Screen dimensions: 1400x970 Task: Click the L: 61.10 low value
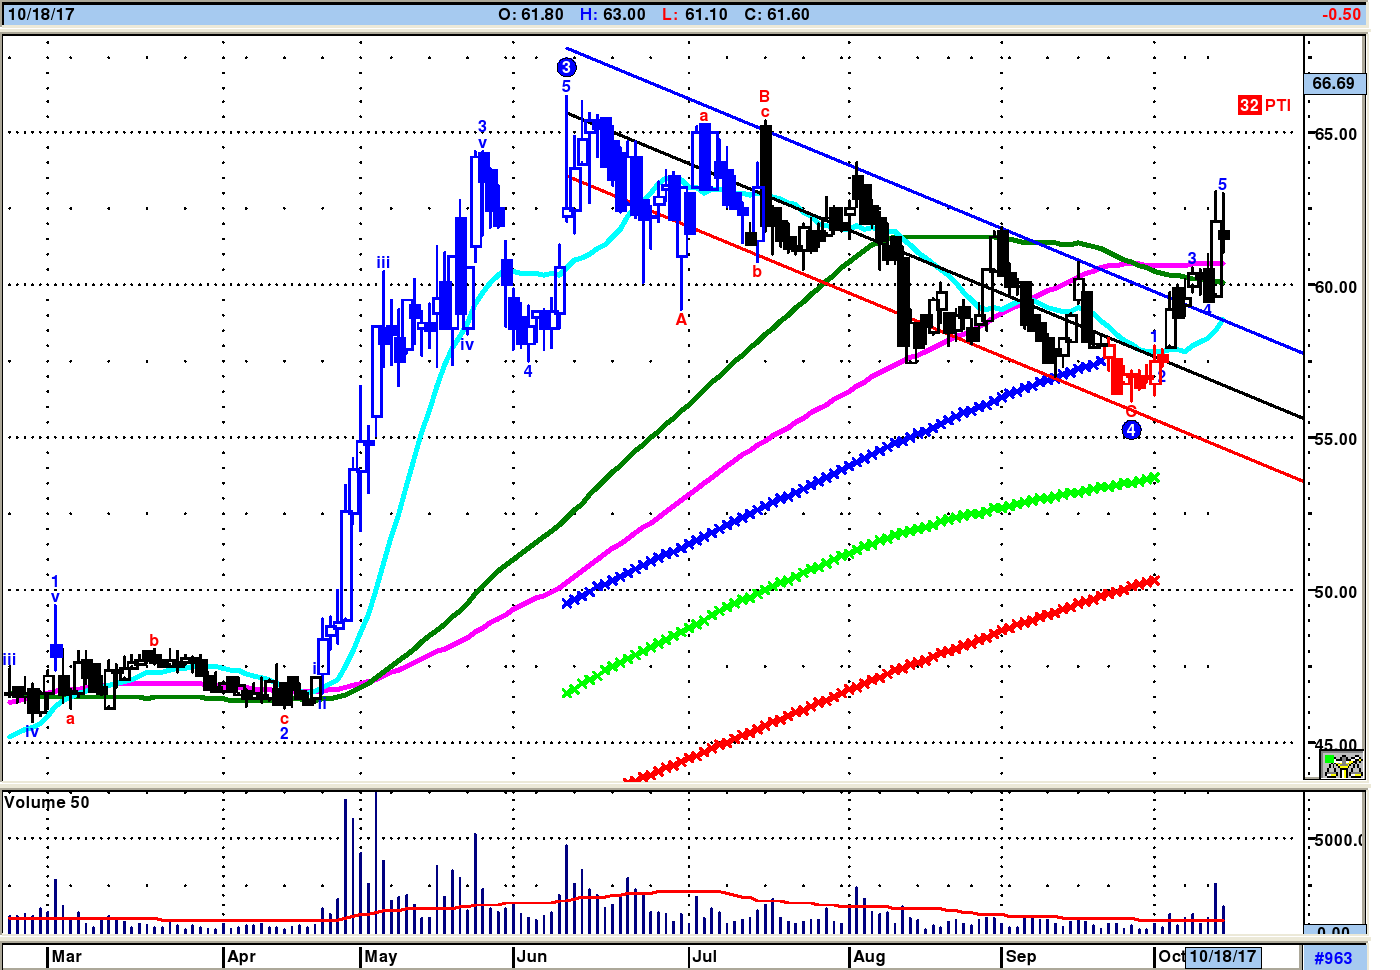tap(694, 15)
